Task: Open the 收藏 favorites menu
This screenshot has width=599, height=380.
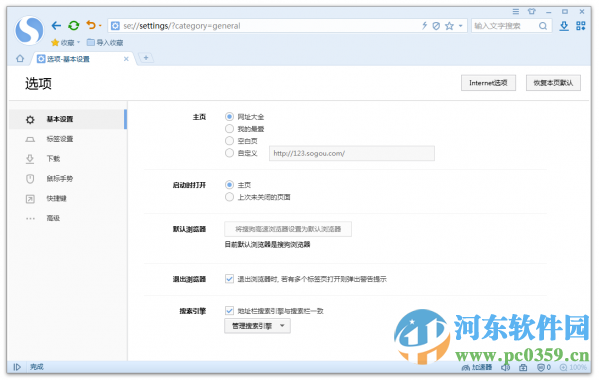Action: [66, 42]
